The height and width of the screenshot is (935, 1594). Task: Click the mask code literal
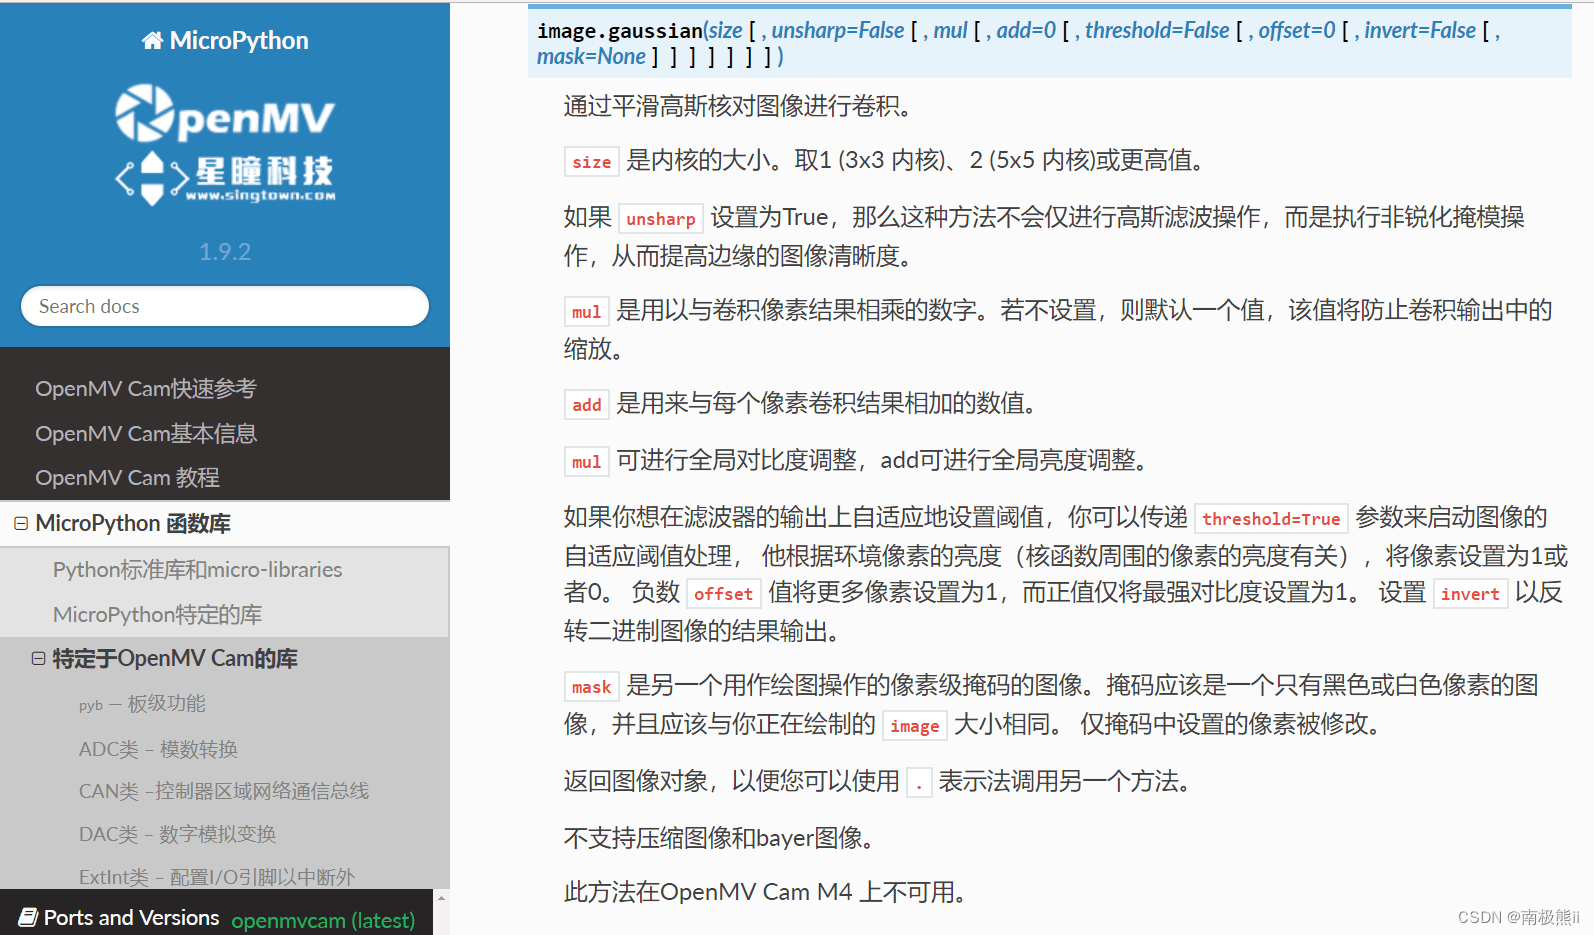click(591, 687)
